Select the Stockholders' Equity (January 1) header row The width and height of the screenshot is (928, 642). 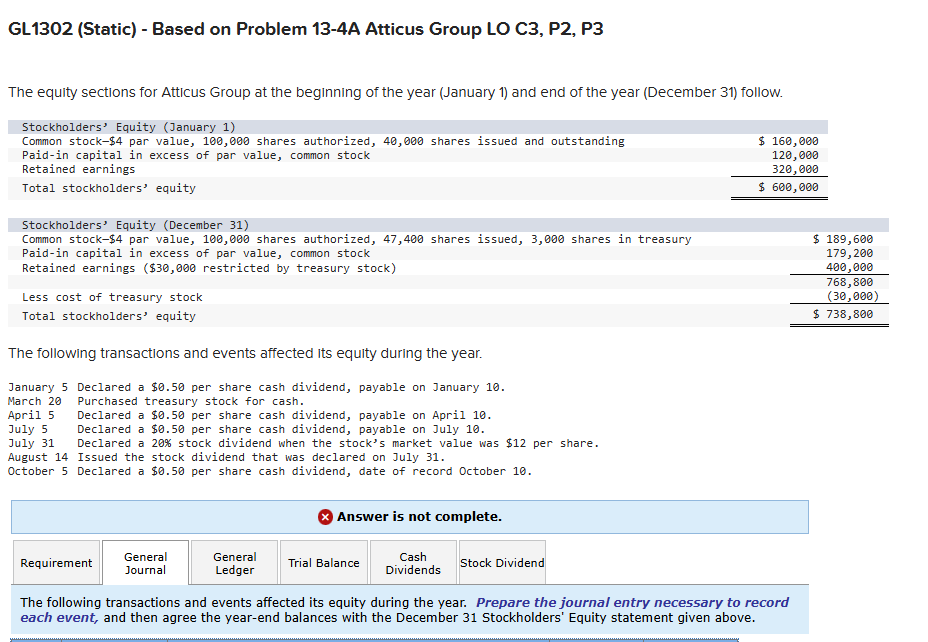coord(130,126)
